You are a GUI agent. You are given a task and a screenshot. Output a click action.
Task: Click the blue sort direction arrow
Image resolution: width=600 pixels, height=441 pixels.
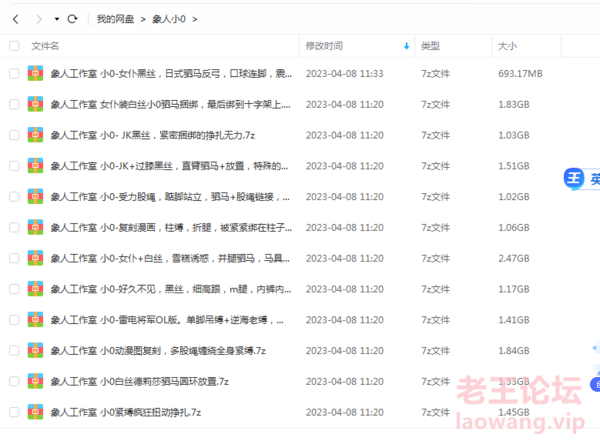tap(406, 46)
